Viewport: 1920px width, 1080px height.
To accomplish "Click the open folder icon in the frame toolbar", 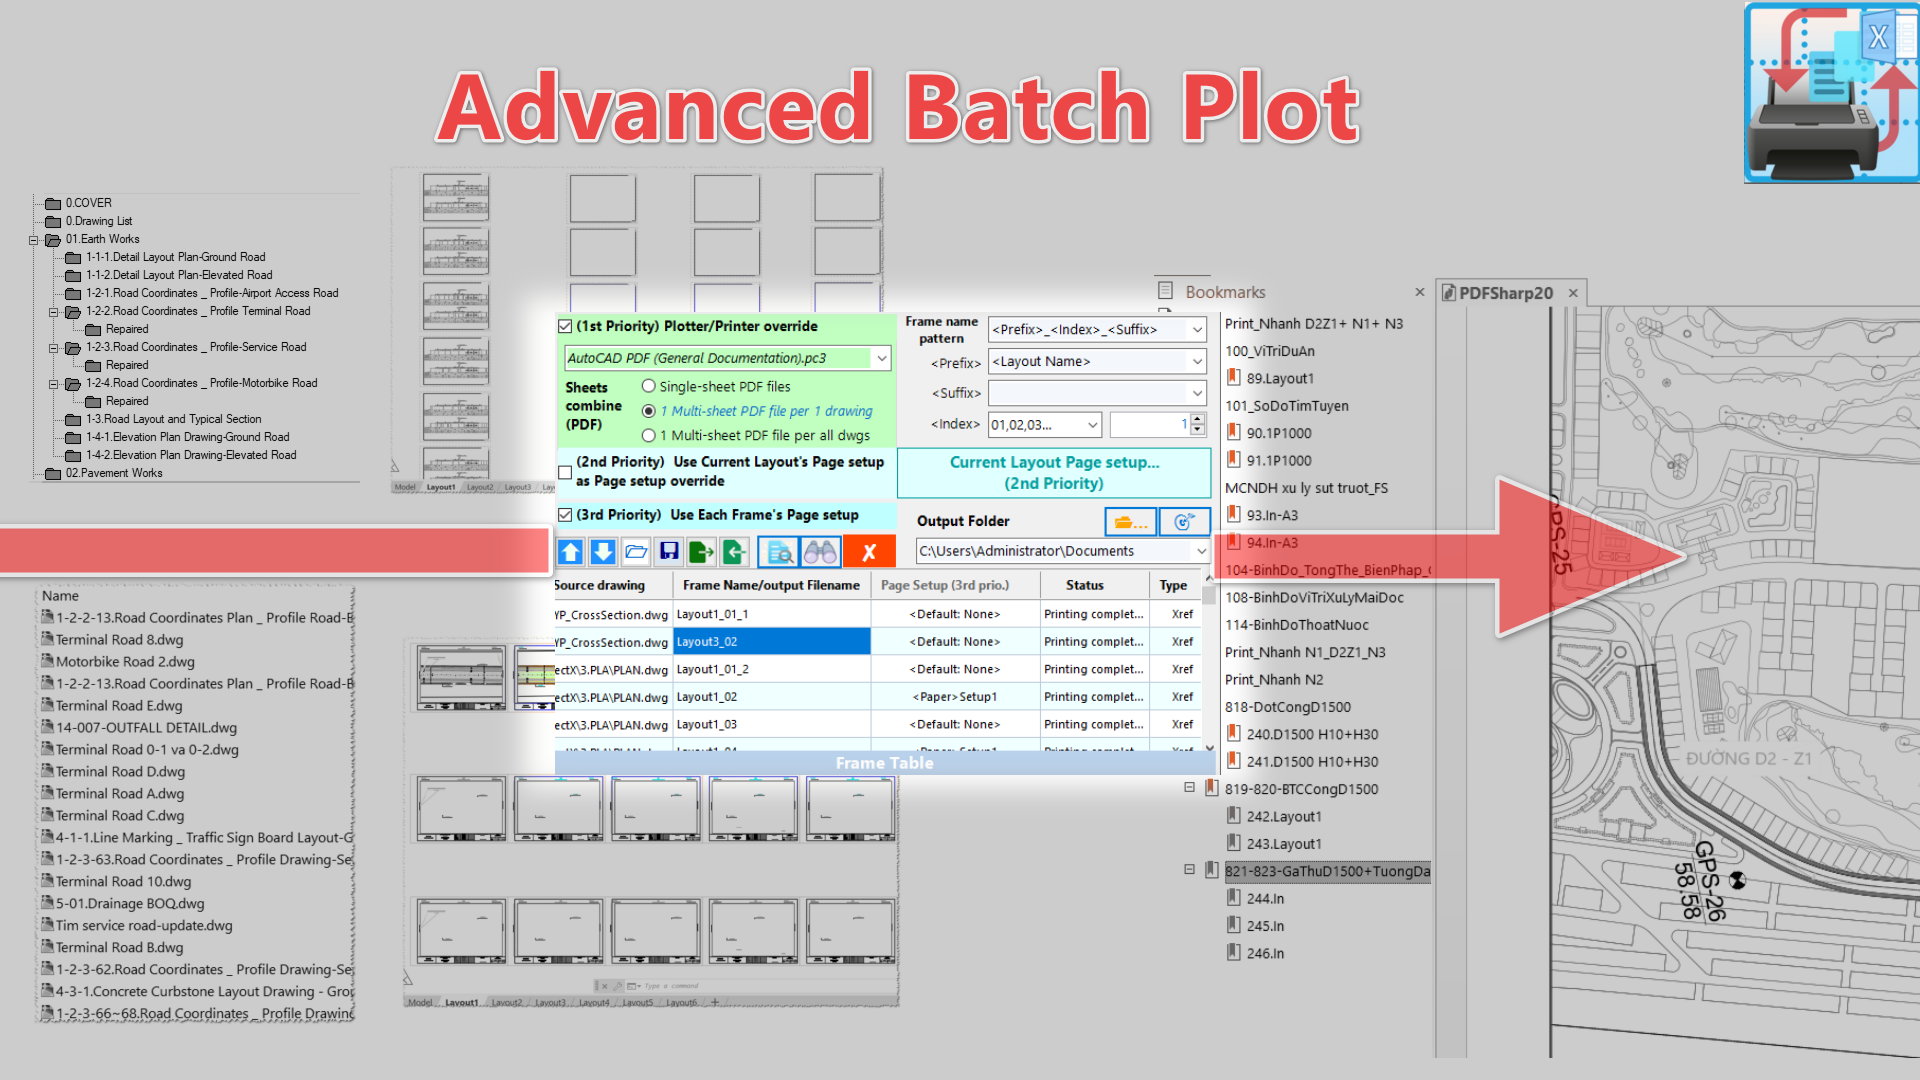I will click(636, 551).
